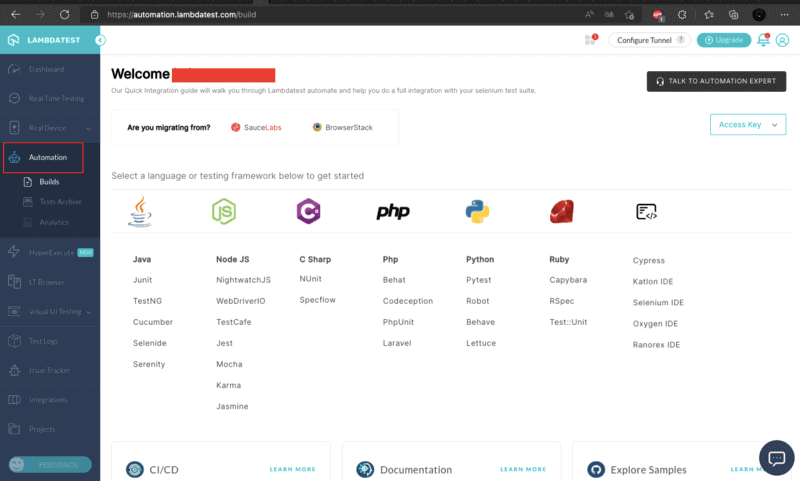Open the Codeception framework link

pos(408,301)
